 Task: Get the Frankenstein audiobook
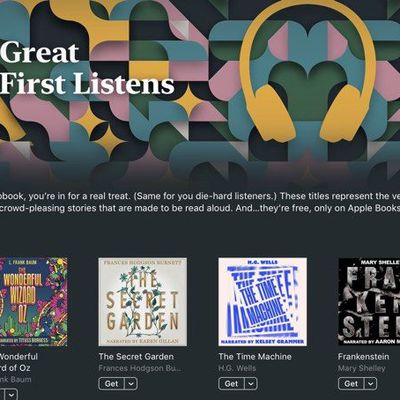point(351,384)
